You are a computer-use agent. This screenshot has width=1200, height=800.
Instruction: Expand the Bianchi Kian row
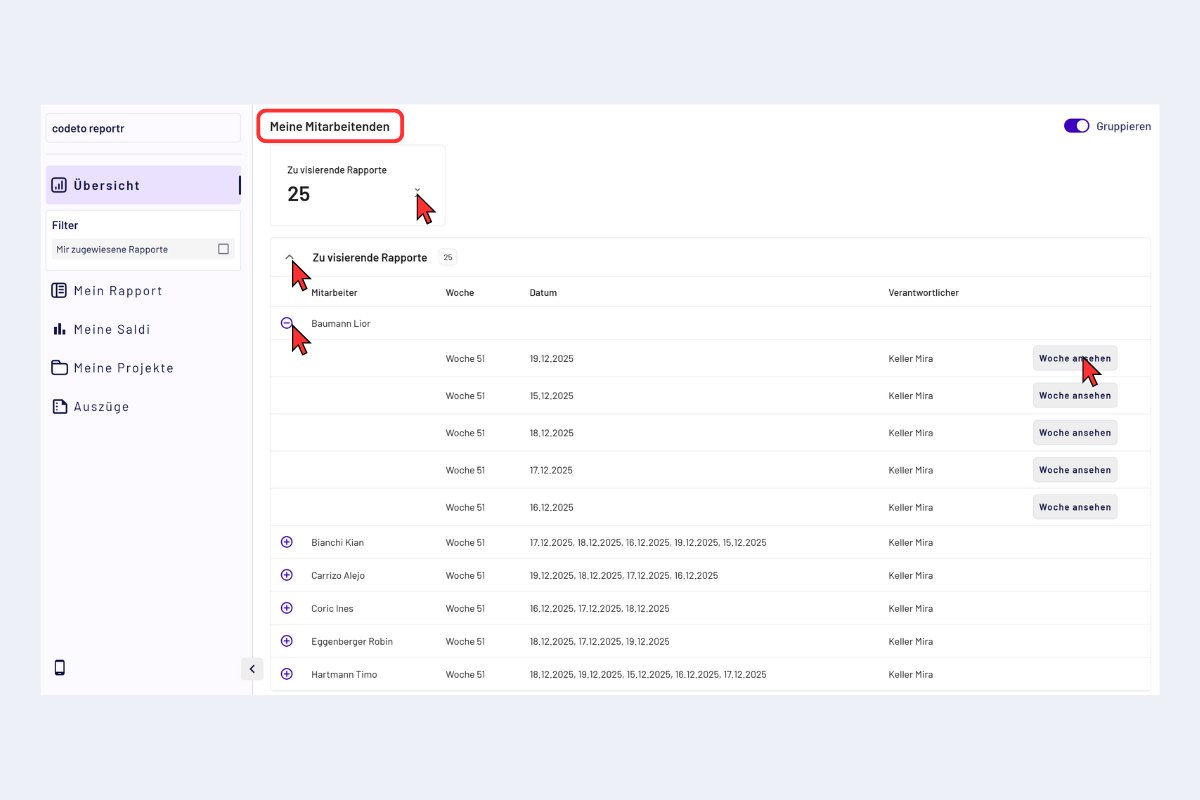tap(286, 542)
